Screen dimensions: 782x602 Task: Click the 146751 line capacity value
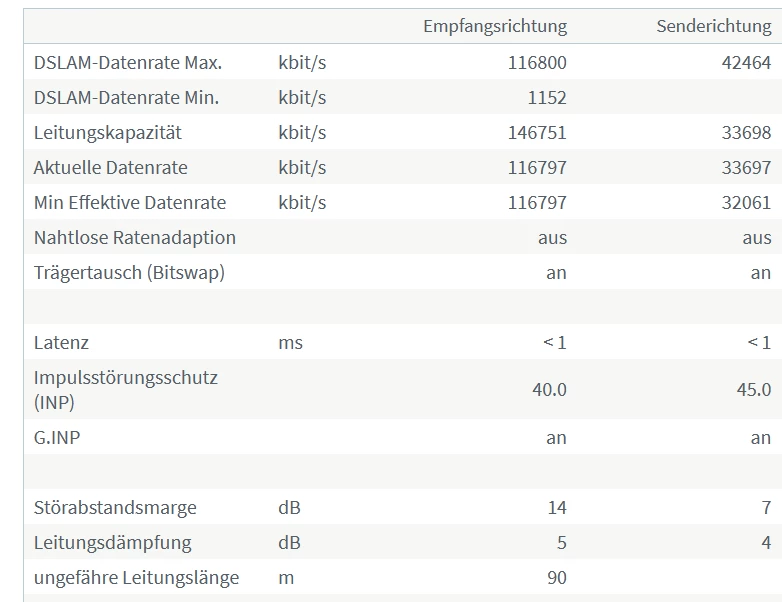coord(537,132)
